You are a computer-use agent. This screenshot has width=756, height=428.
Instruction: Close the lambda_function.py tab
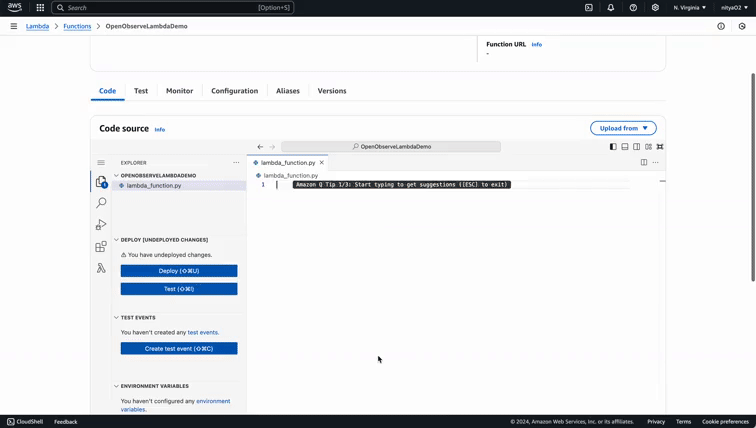pyautogui.click(x=322, y=162)
